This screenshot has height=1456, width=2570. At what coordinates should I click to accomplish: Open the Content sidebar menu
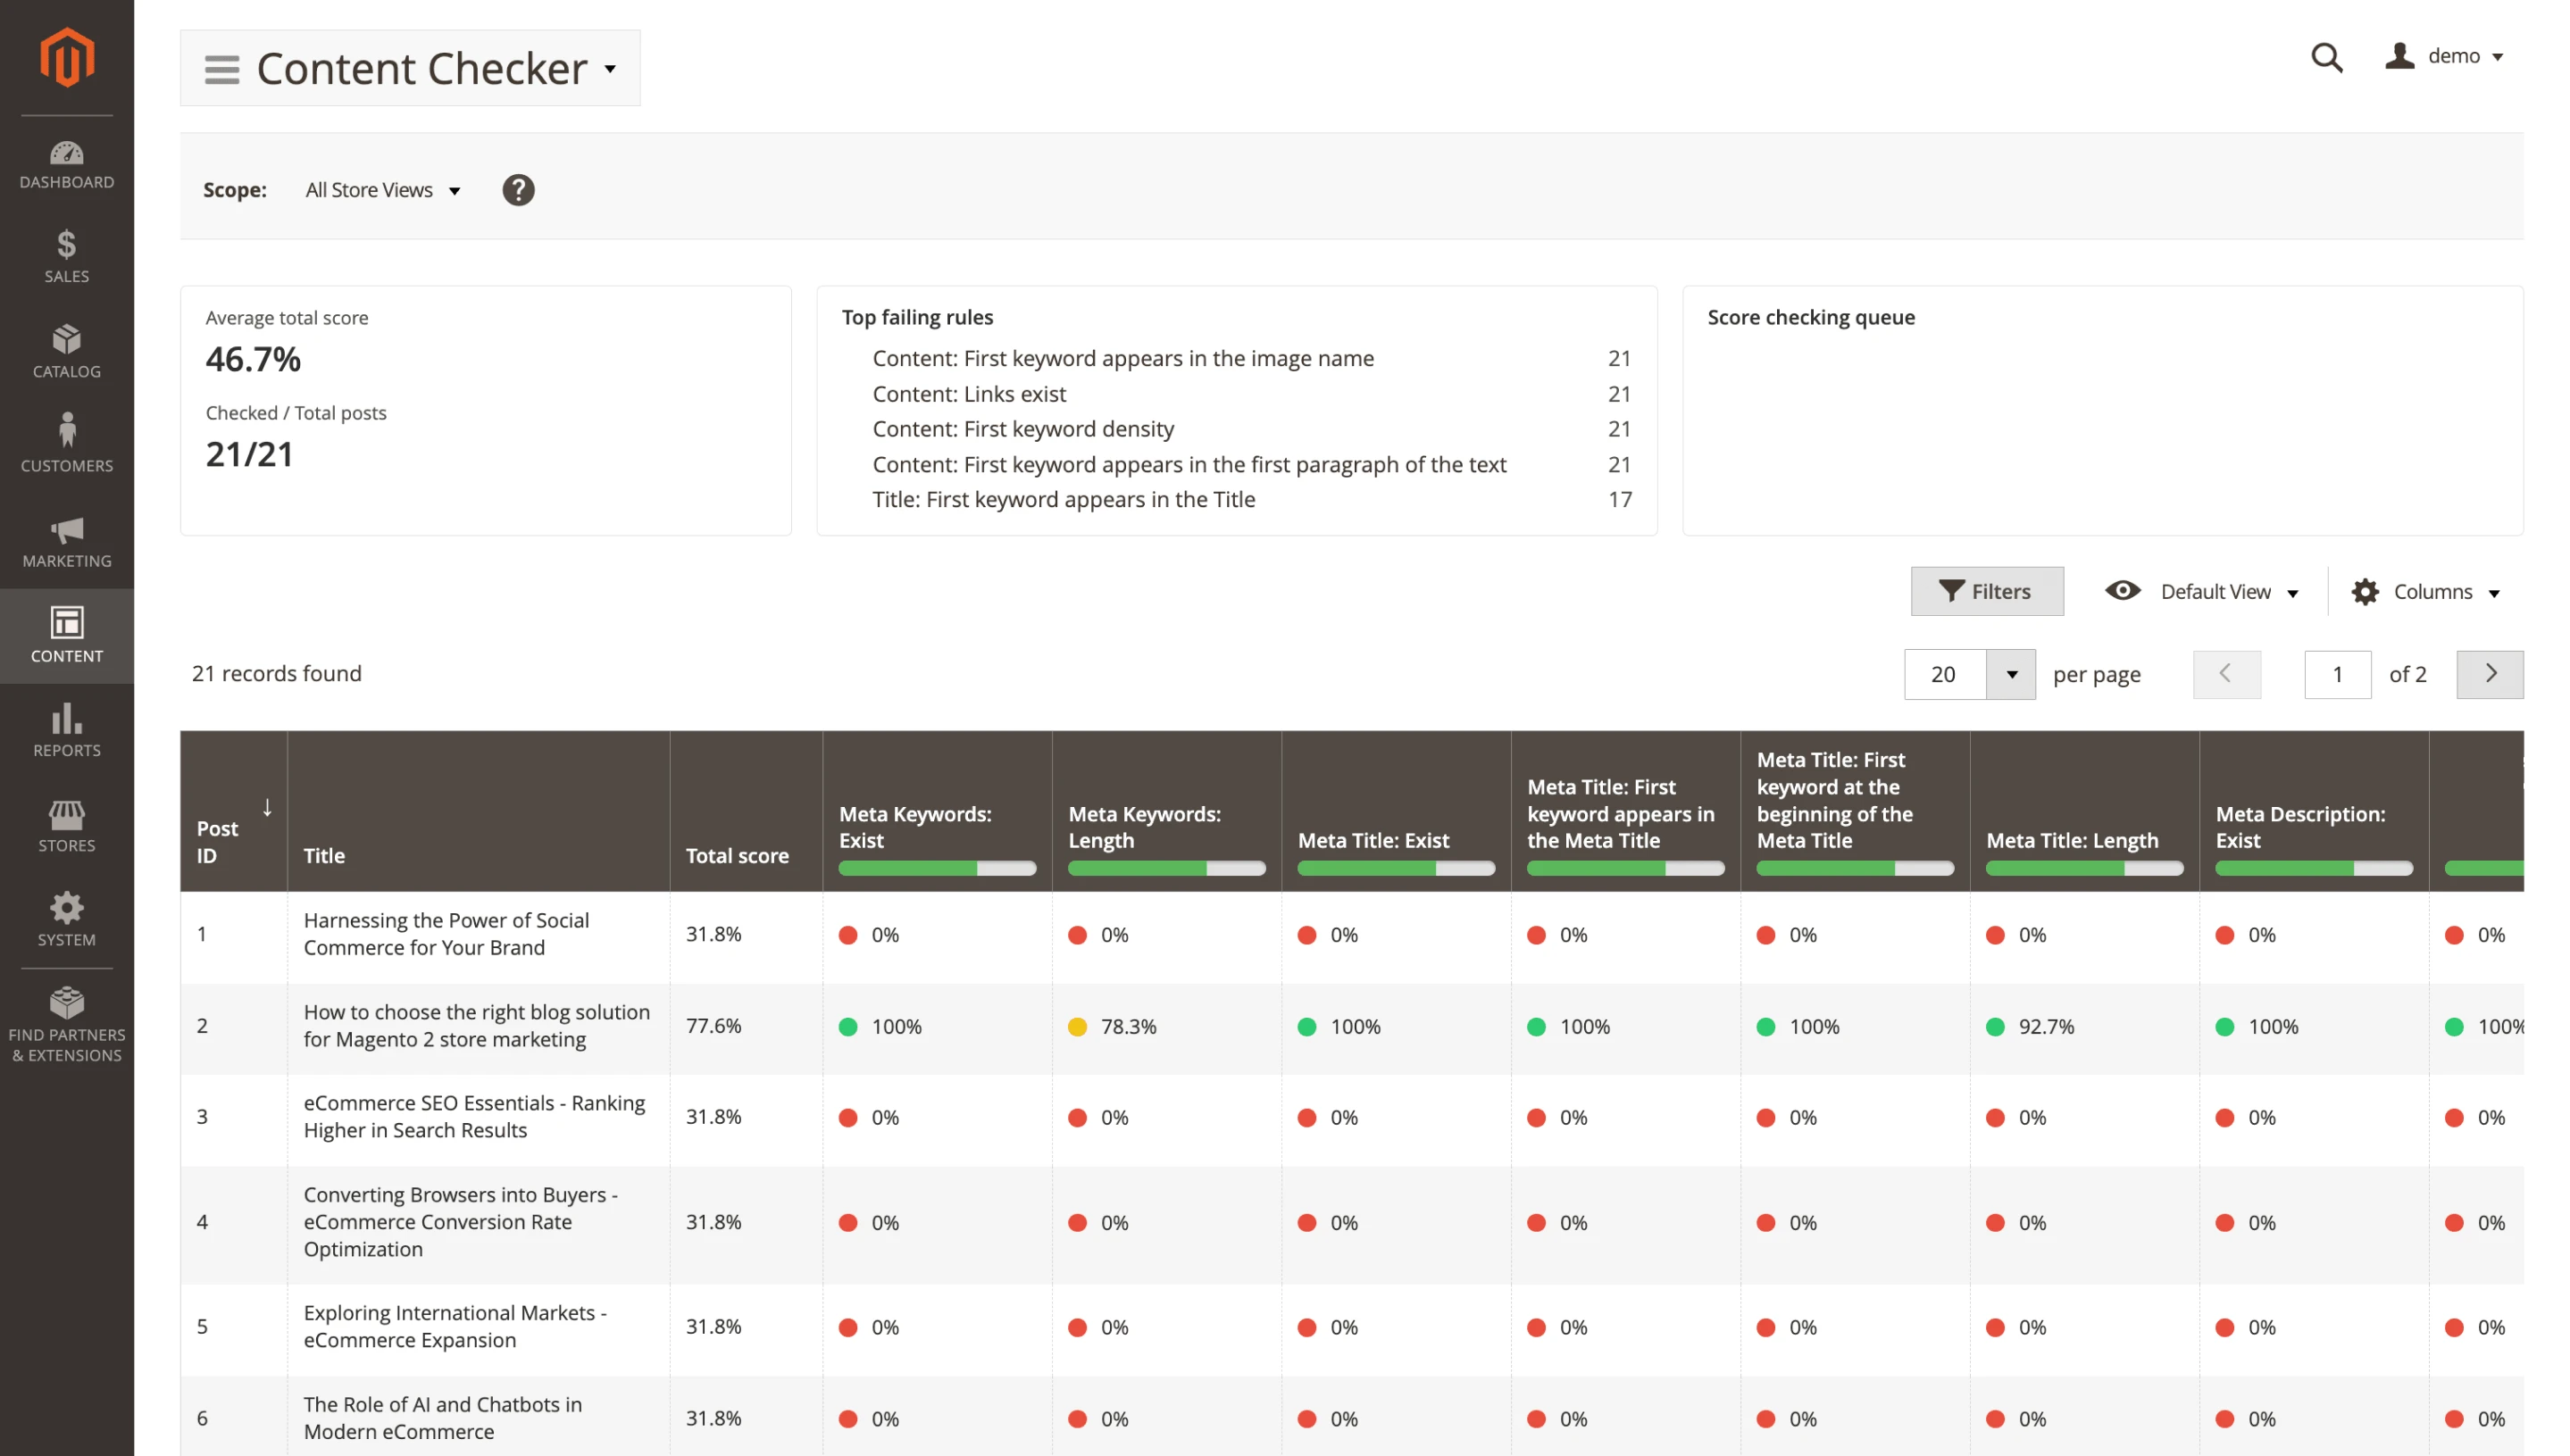[67, 636]
